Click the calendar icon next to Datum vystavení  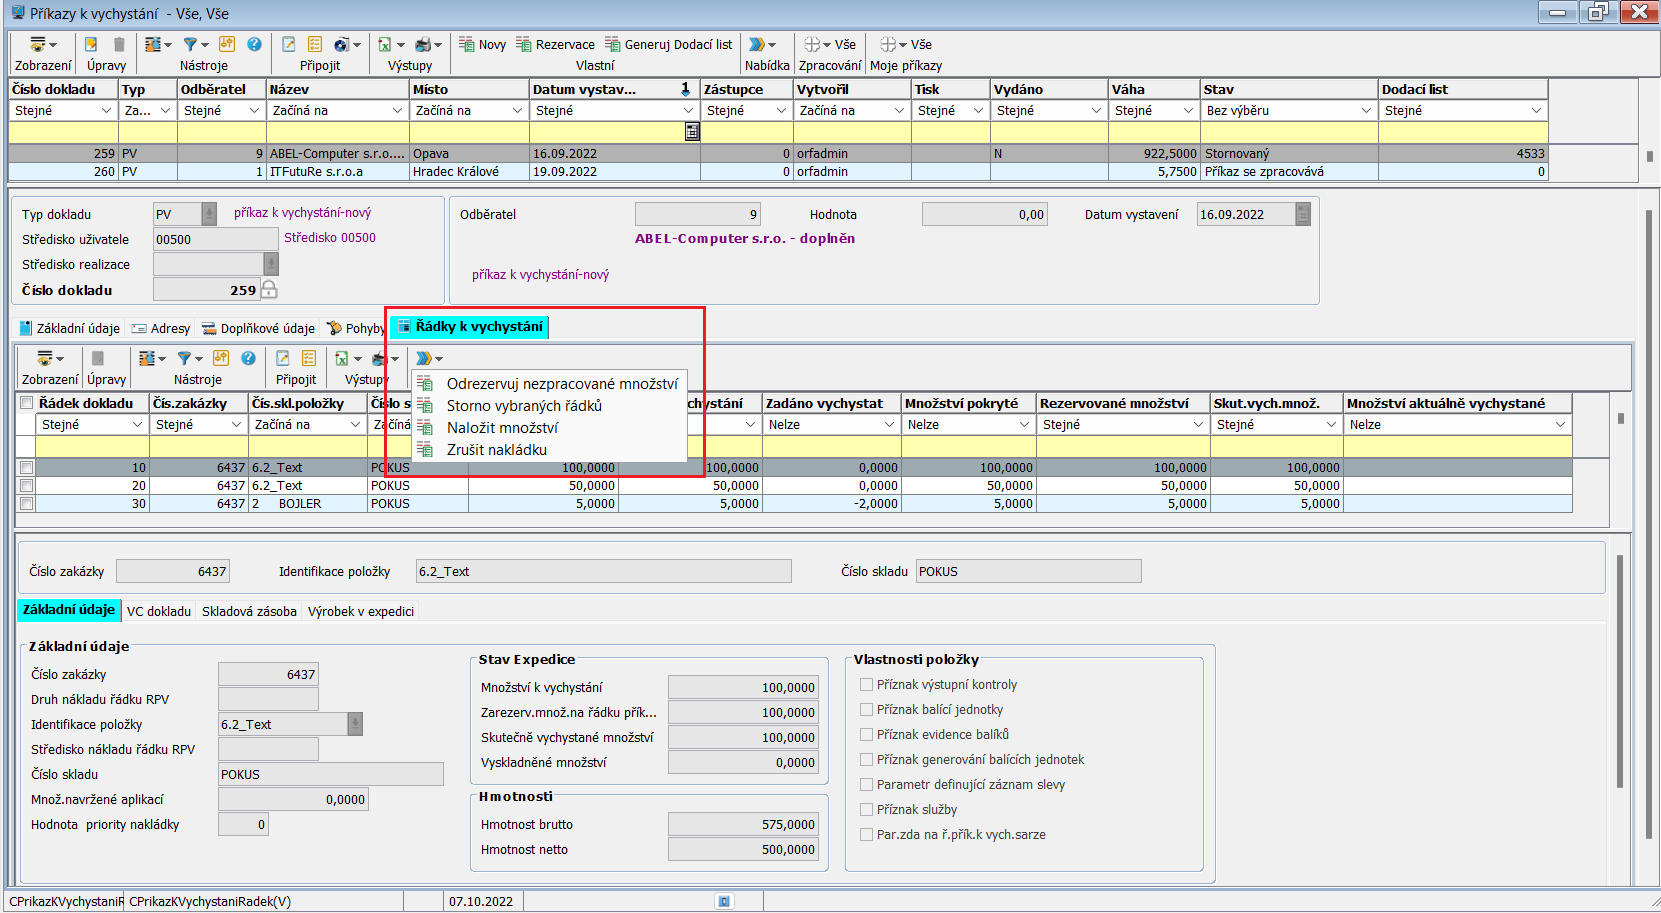coord(1302,214)
